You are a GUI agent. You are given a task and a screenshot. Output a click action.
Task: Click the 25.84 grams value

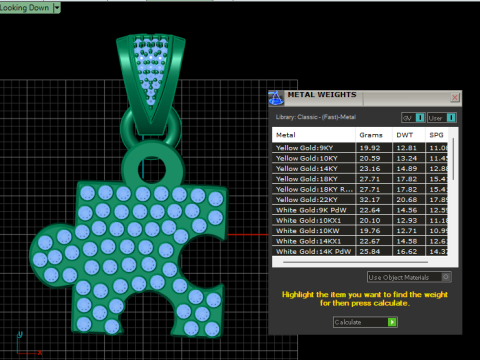tap(370, 251)
